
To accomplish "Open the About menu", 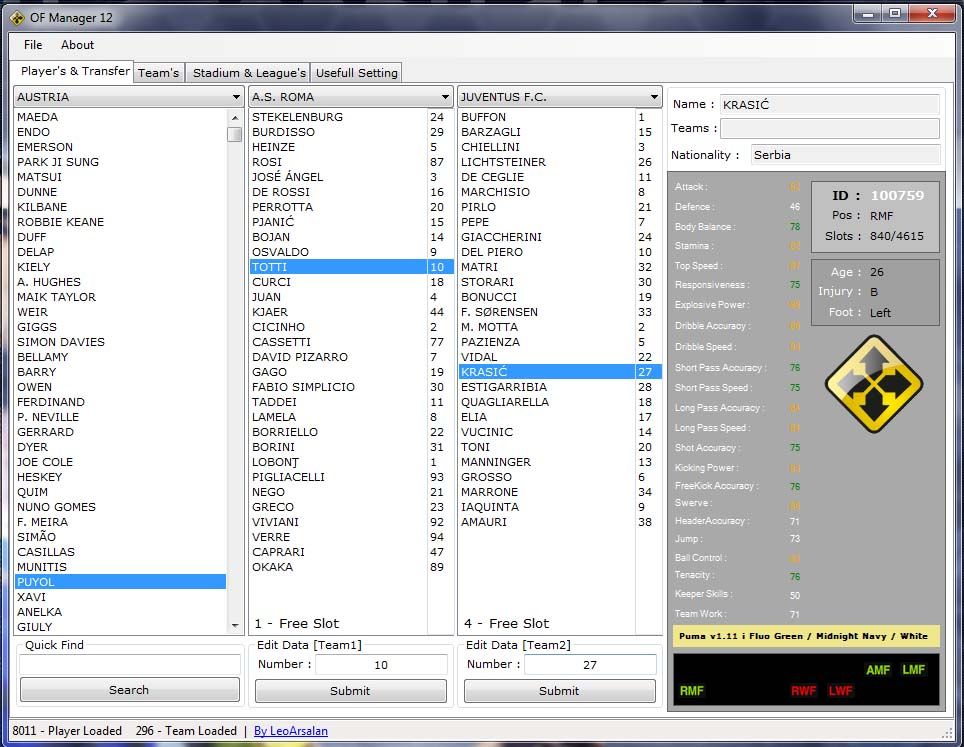I will coord(77,45).
